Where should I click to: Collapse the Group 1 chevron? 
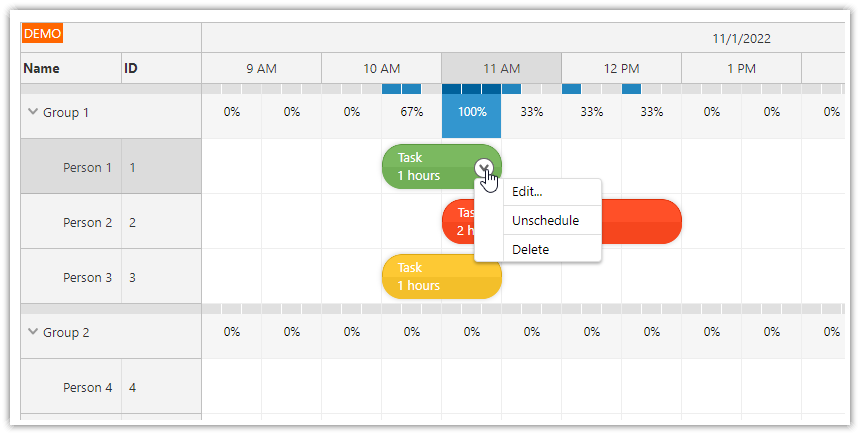[x=33, y=112]
